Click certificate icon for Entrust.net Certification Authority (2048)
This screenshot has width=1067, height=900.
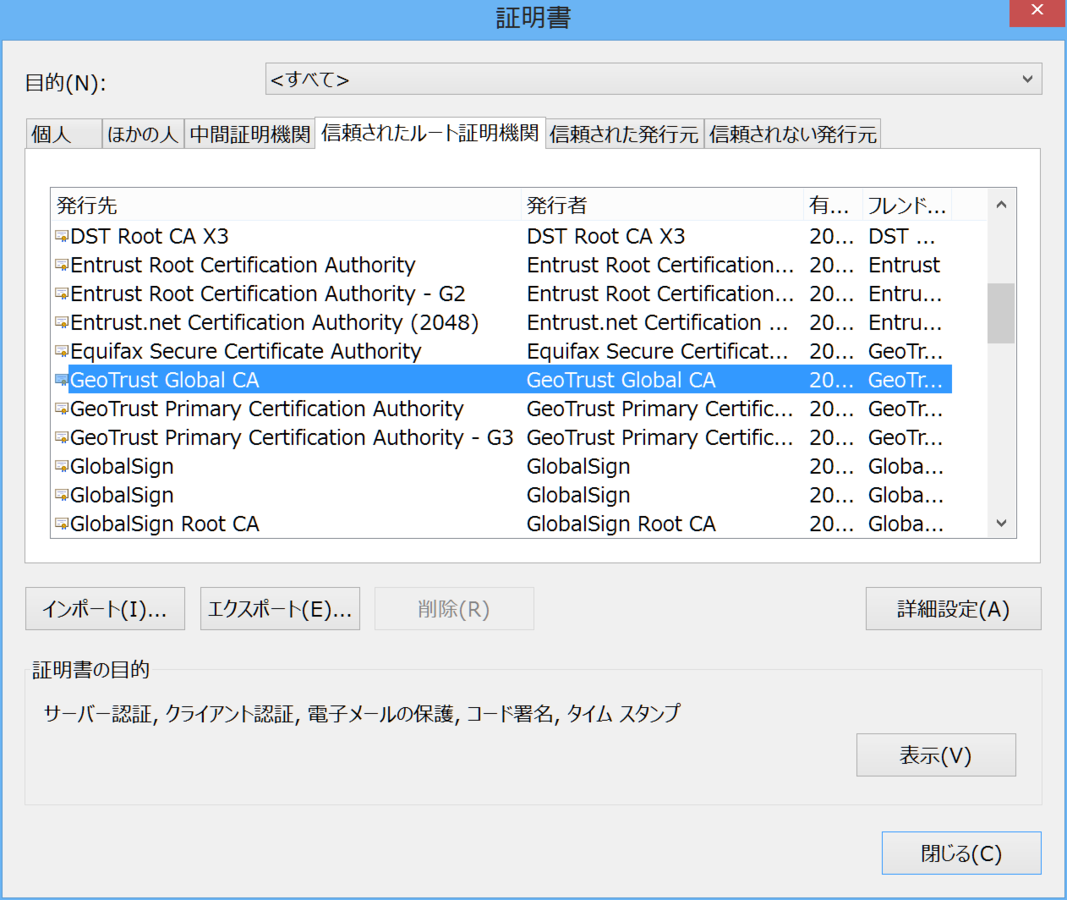point(61,322)
